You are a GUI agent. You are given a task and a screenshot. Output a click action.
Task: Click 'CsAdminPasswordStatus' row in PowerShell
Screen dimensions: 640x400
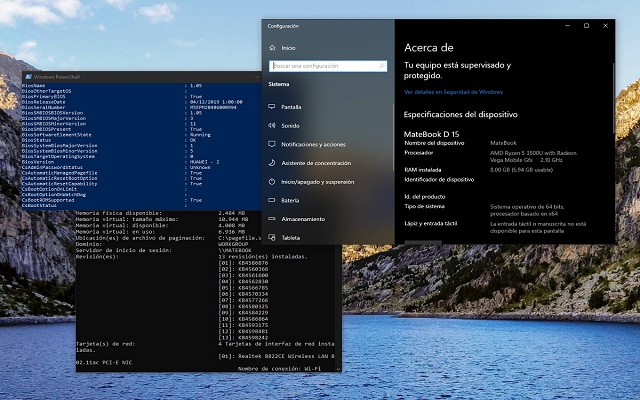click(116, 167)
